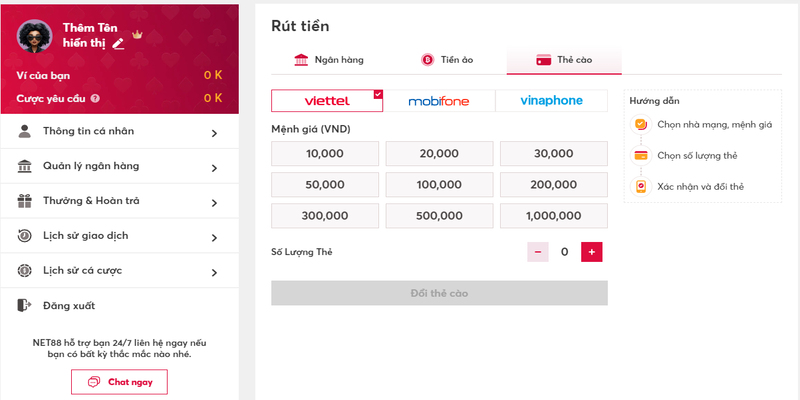Click the Cược yêu cầu value 0 K
Image resolution: width=800 pixels, height=400 pixels.
(213, 98)
